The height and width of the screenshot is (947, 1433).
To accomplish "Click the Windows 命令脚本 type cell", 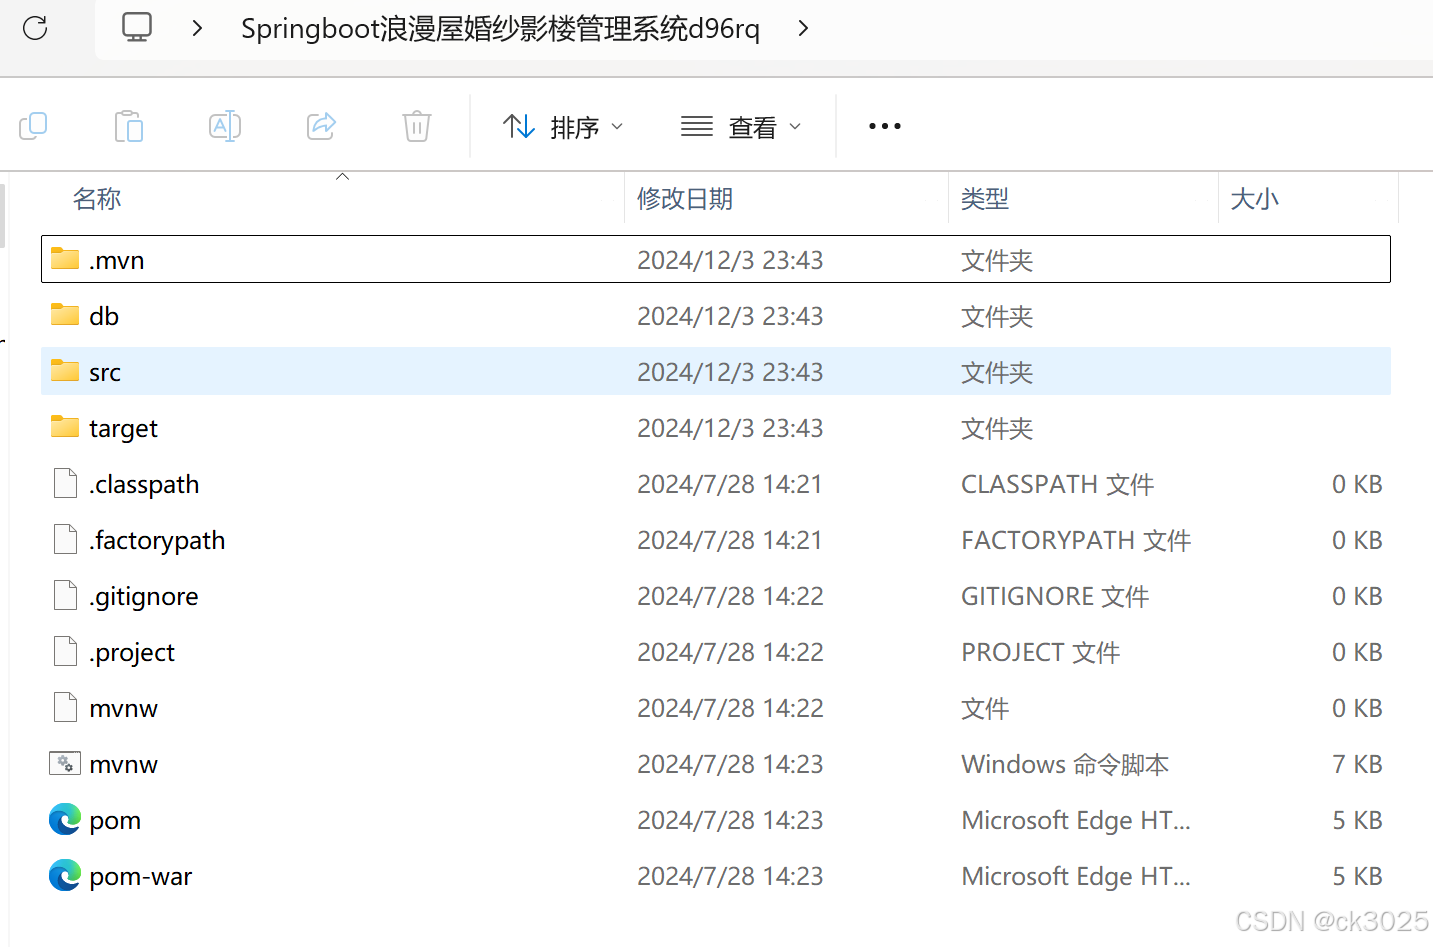I will [x=1065, y=765].
